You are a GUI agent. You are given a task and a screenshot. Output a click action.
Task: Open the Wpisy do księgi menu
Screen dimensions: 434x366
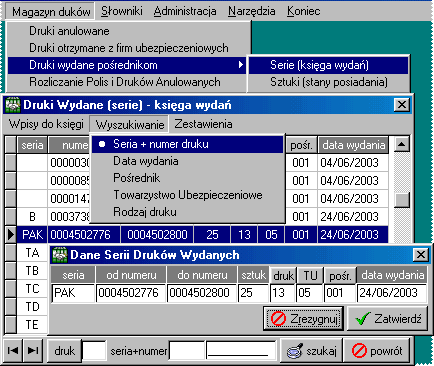[46, 124]
